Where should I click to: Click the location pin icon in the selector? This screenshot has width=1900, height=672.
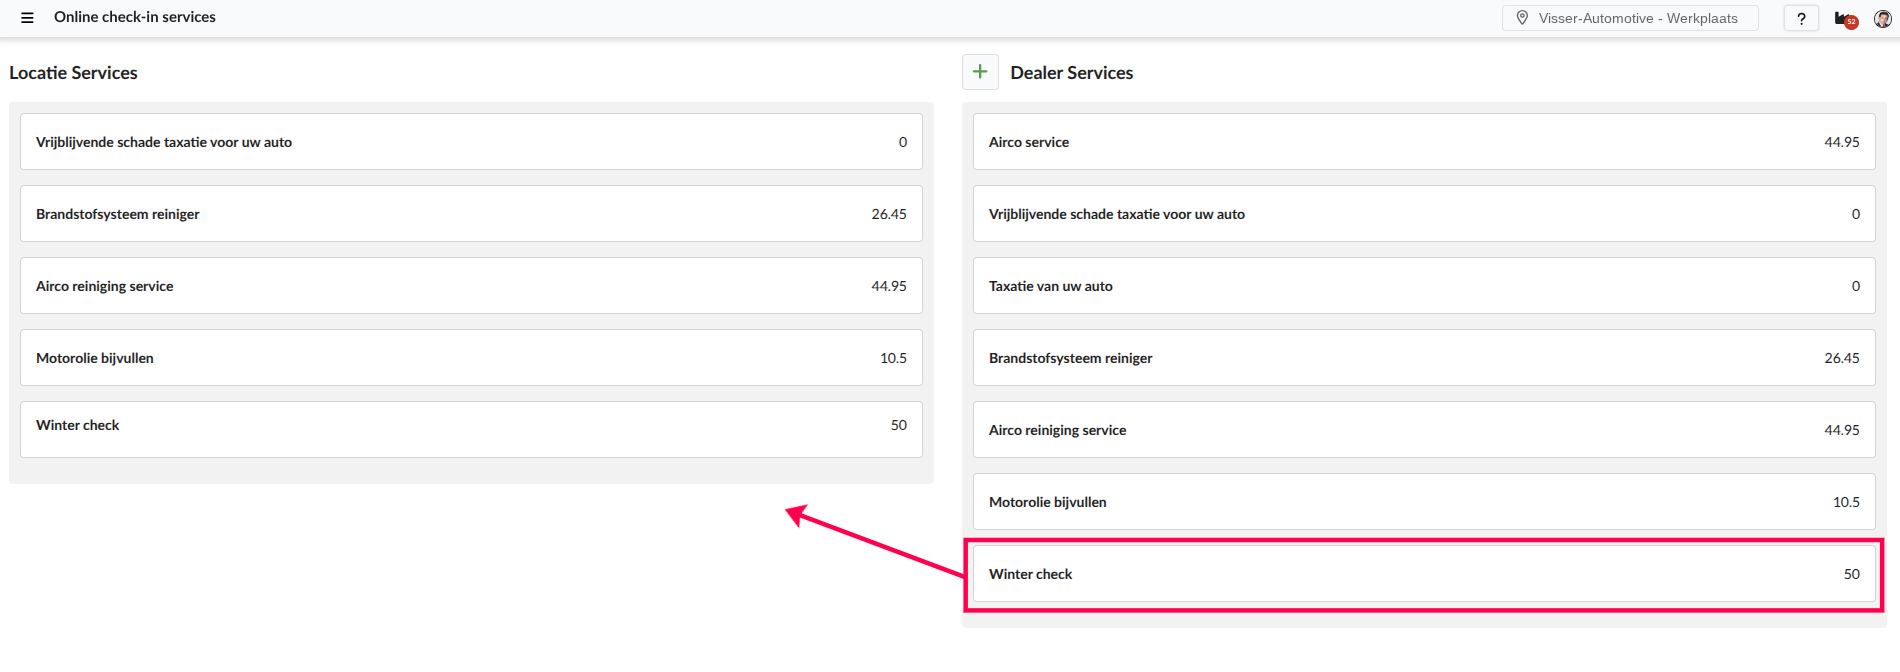(1522, 18)
